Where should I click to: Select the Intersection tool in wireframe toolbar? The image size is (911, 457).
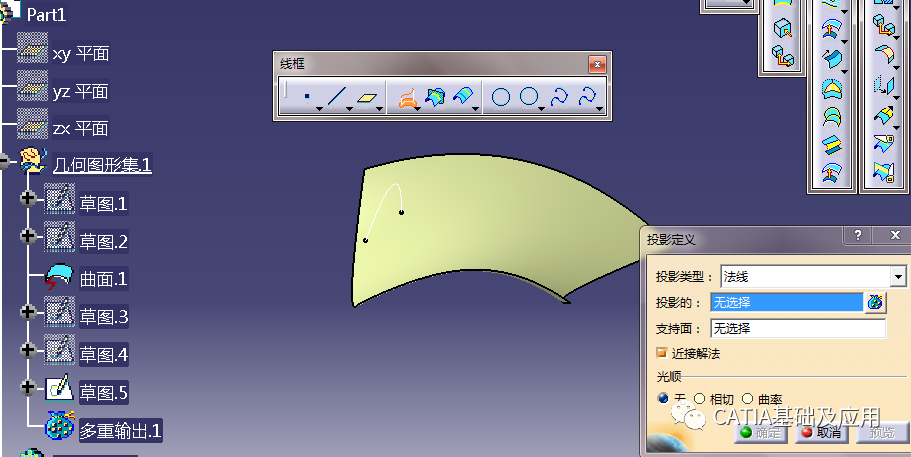(435, 96)
